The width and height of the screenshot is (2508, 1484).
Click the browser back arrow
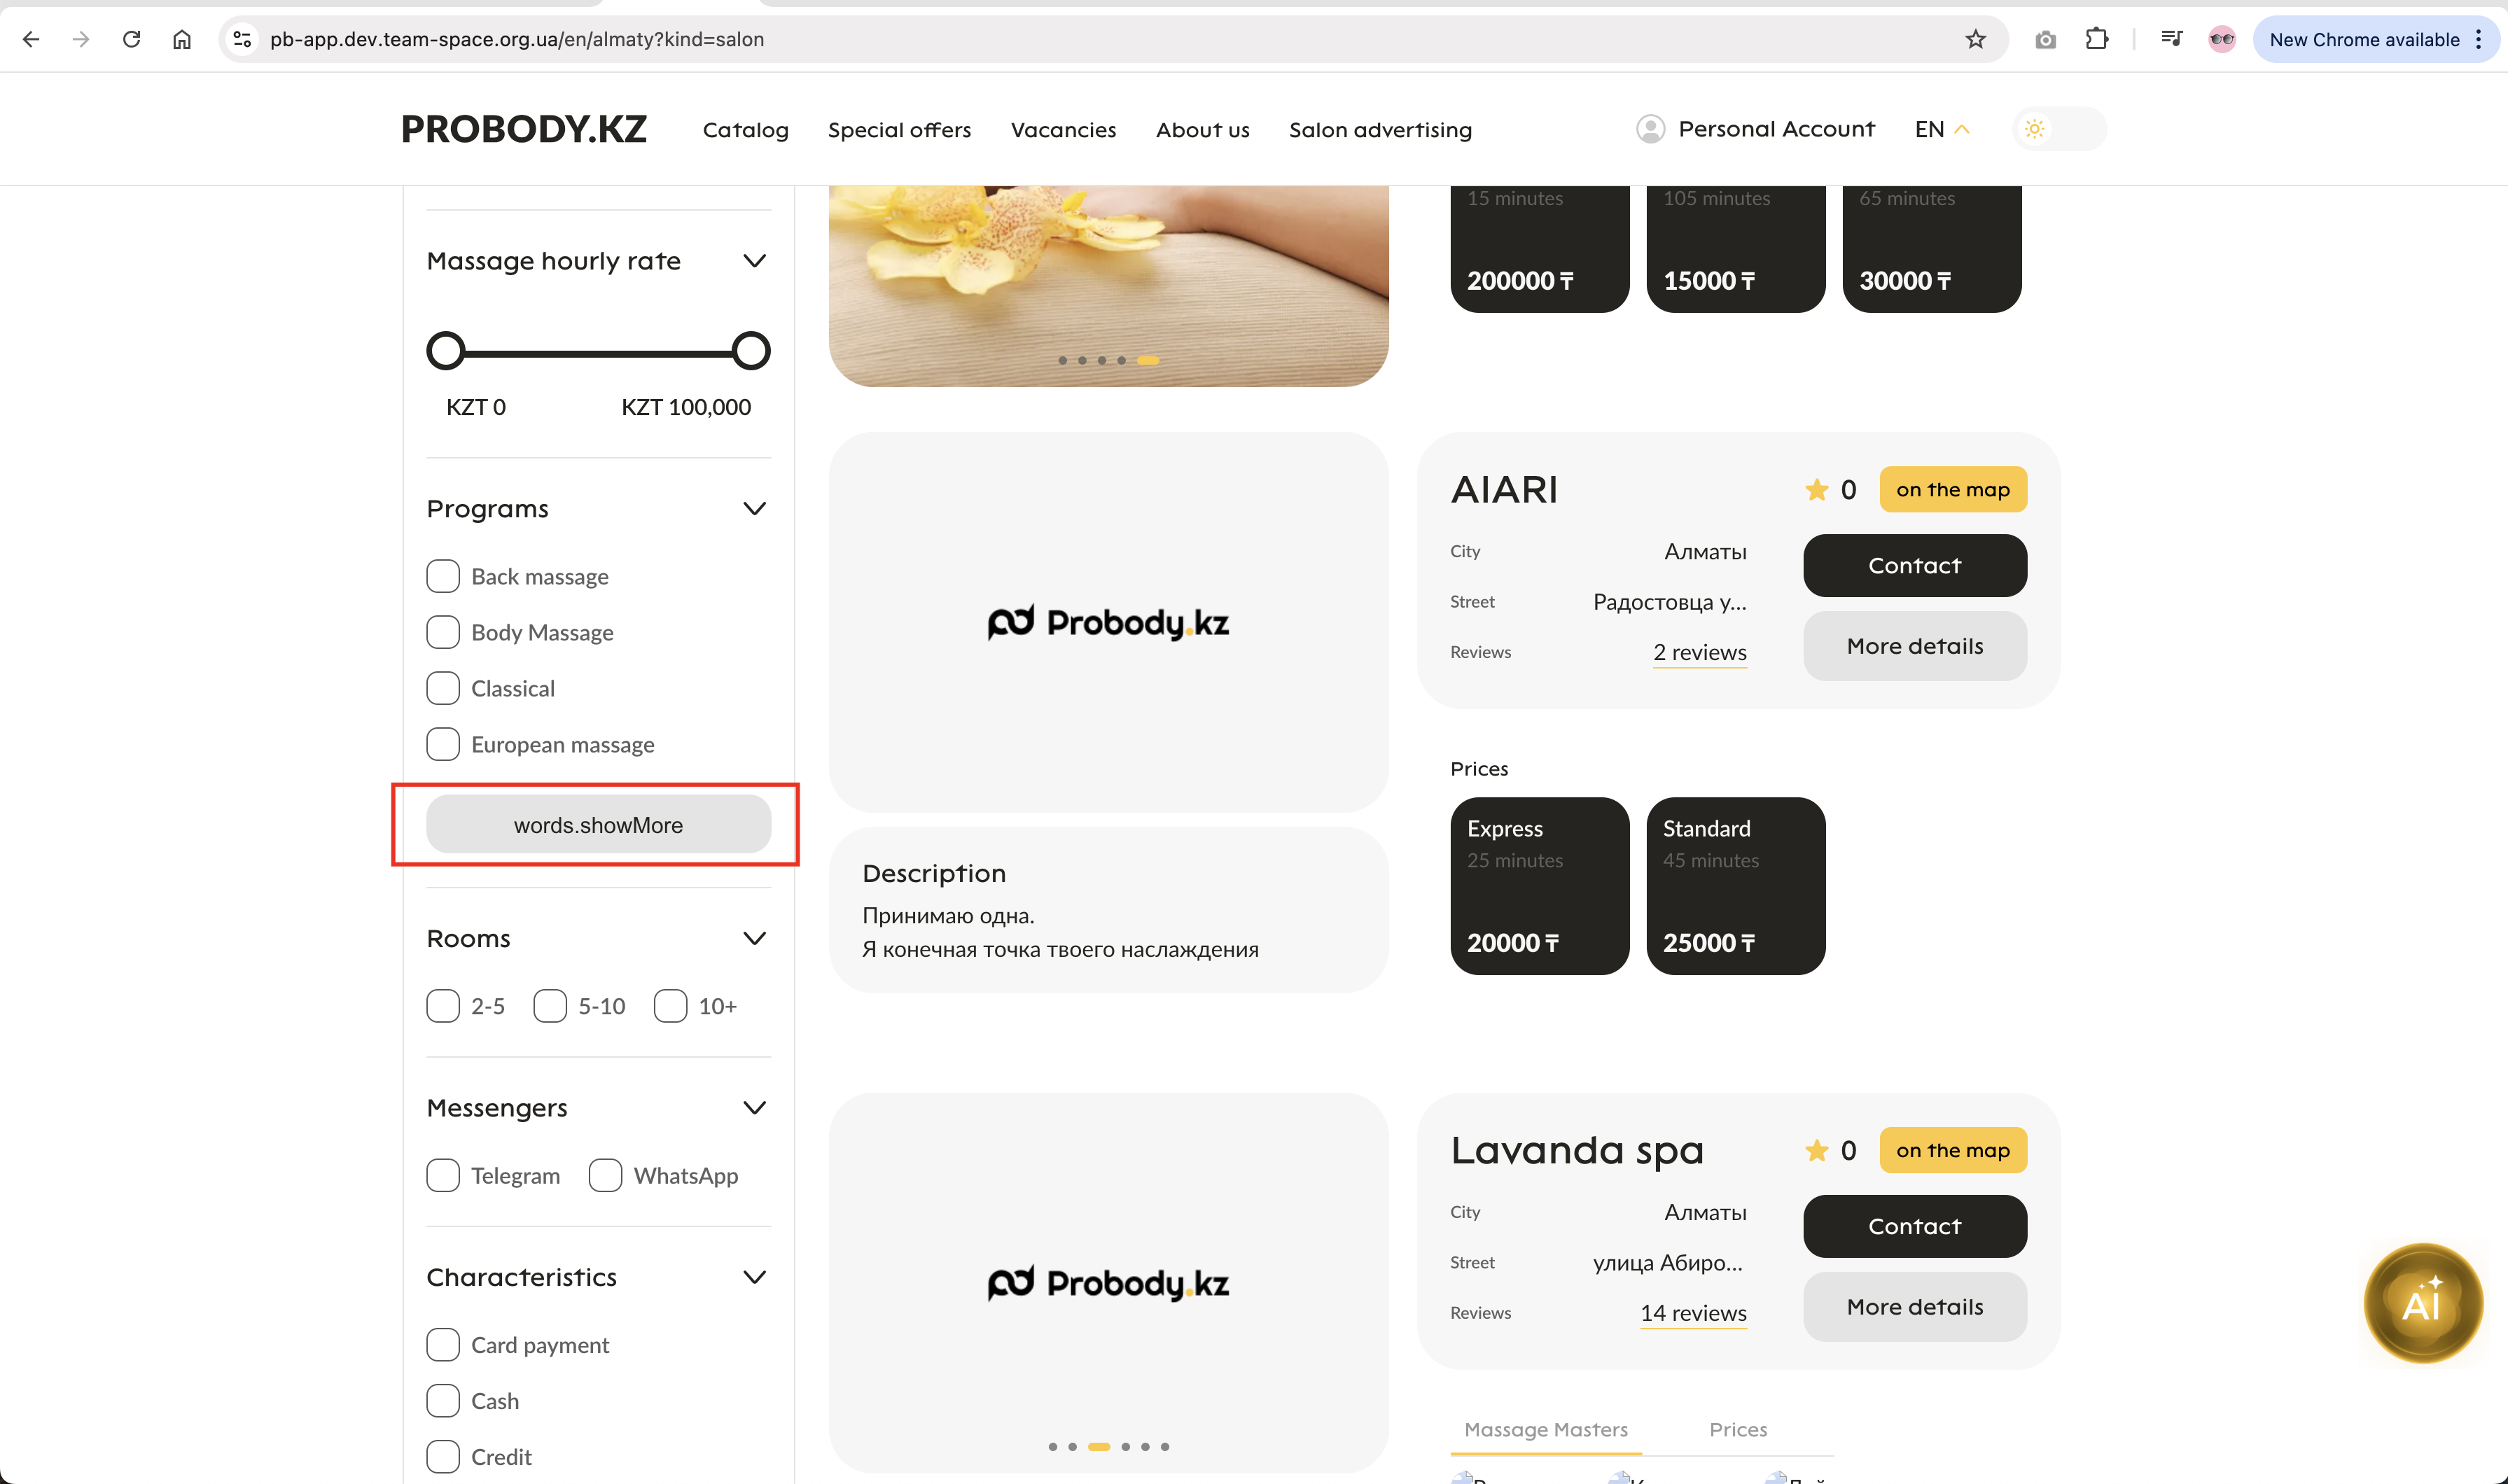pos(31,39)
